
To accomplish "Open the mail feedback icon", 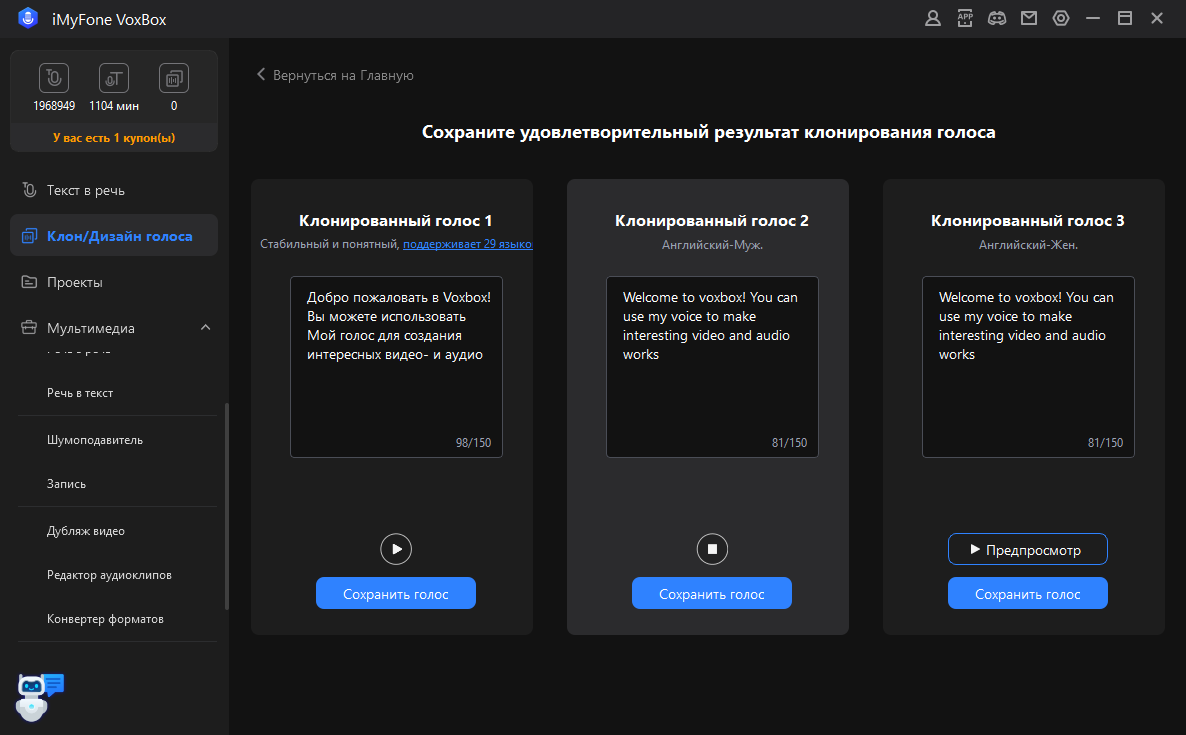I will point(1029,18).
